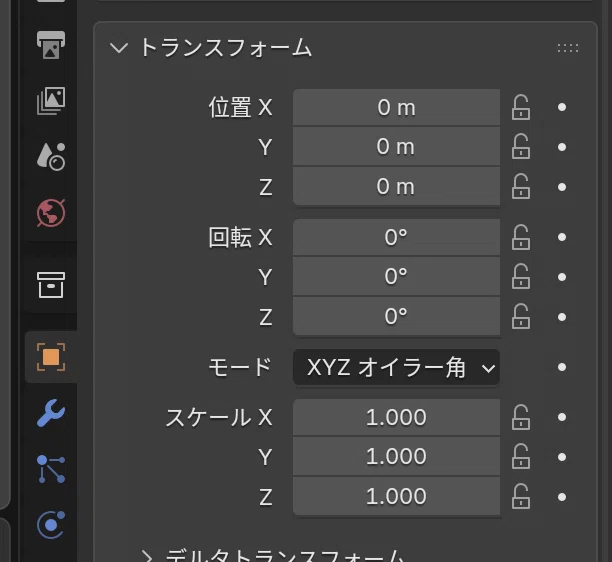Open the モード XYZ オイラー角 dropdown

point(396,367)
